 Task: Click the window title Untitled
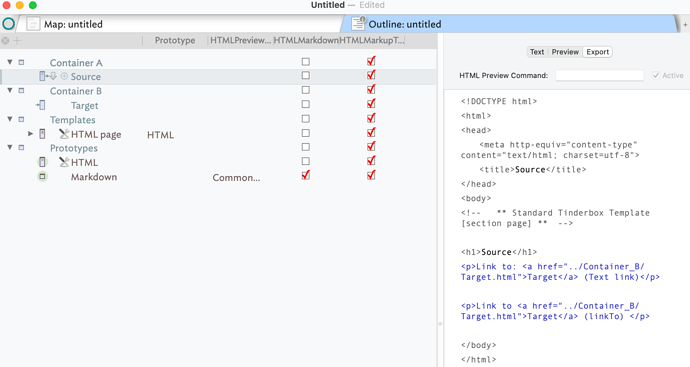click(x=327, y=5)
